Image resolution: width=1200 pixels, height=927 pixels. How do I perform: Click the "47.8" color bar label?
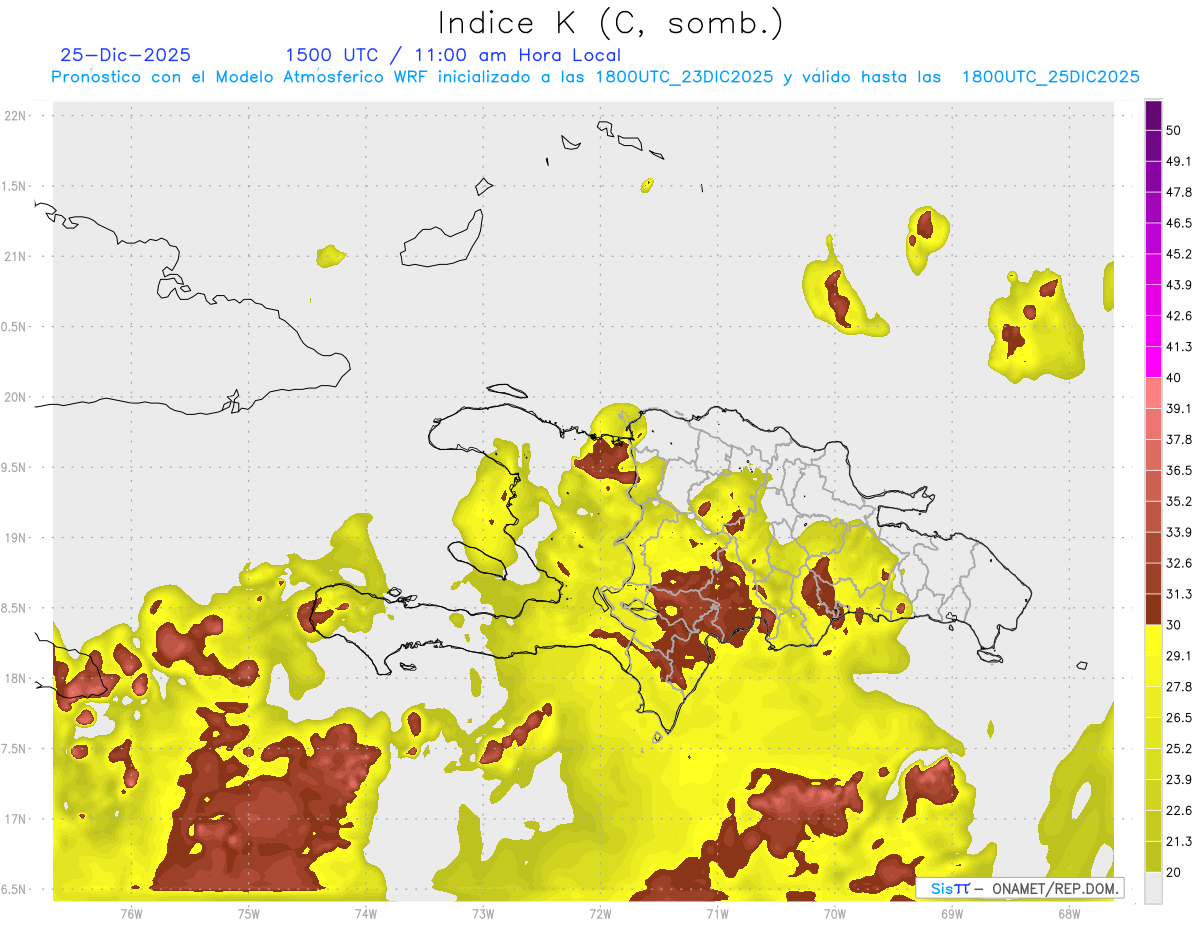pyautogui.click(x=1179, y=192)
